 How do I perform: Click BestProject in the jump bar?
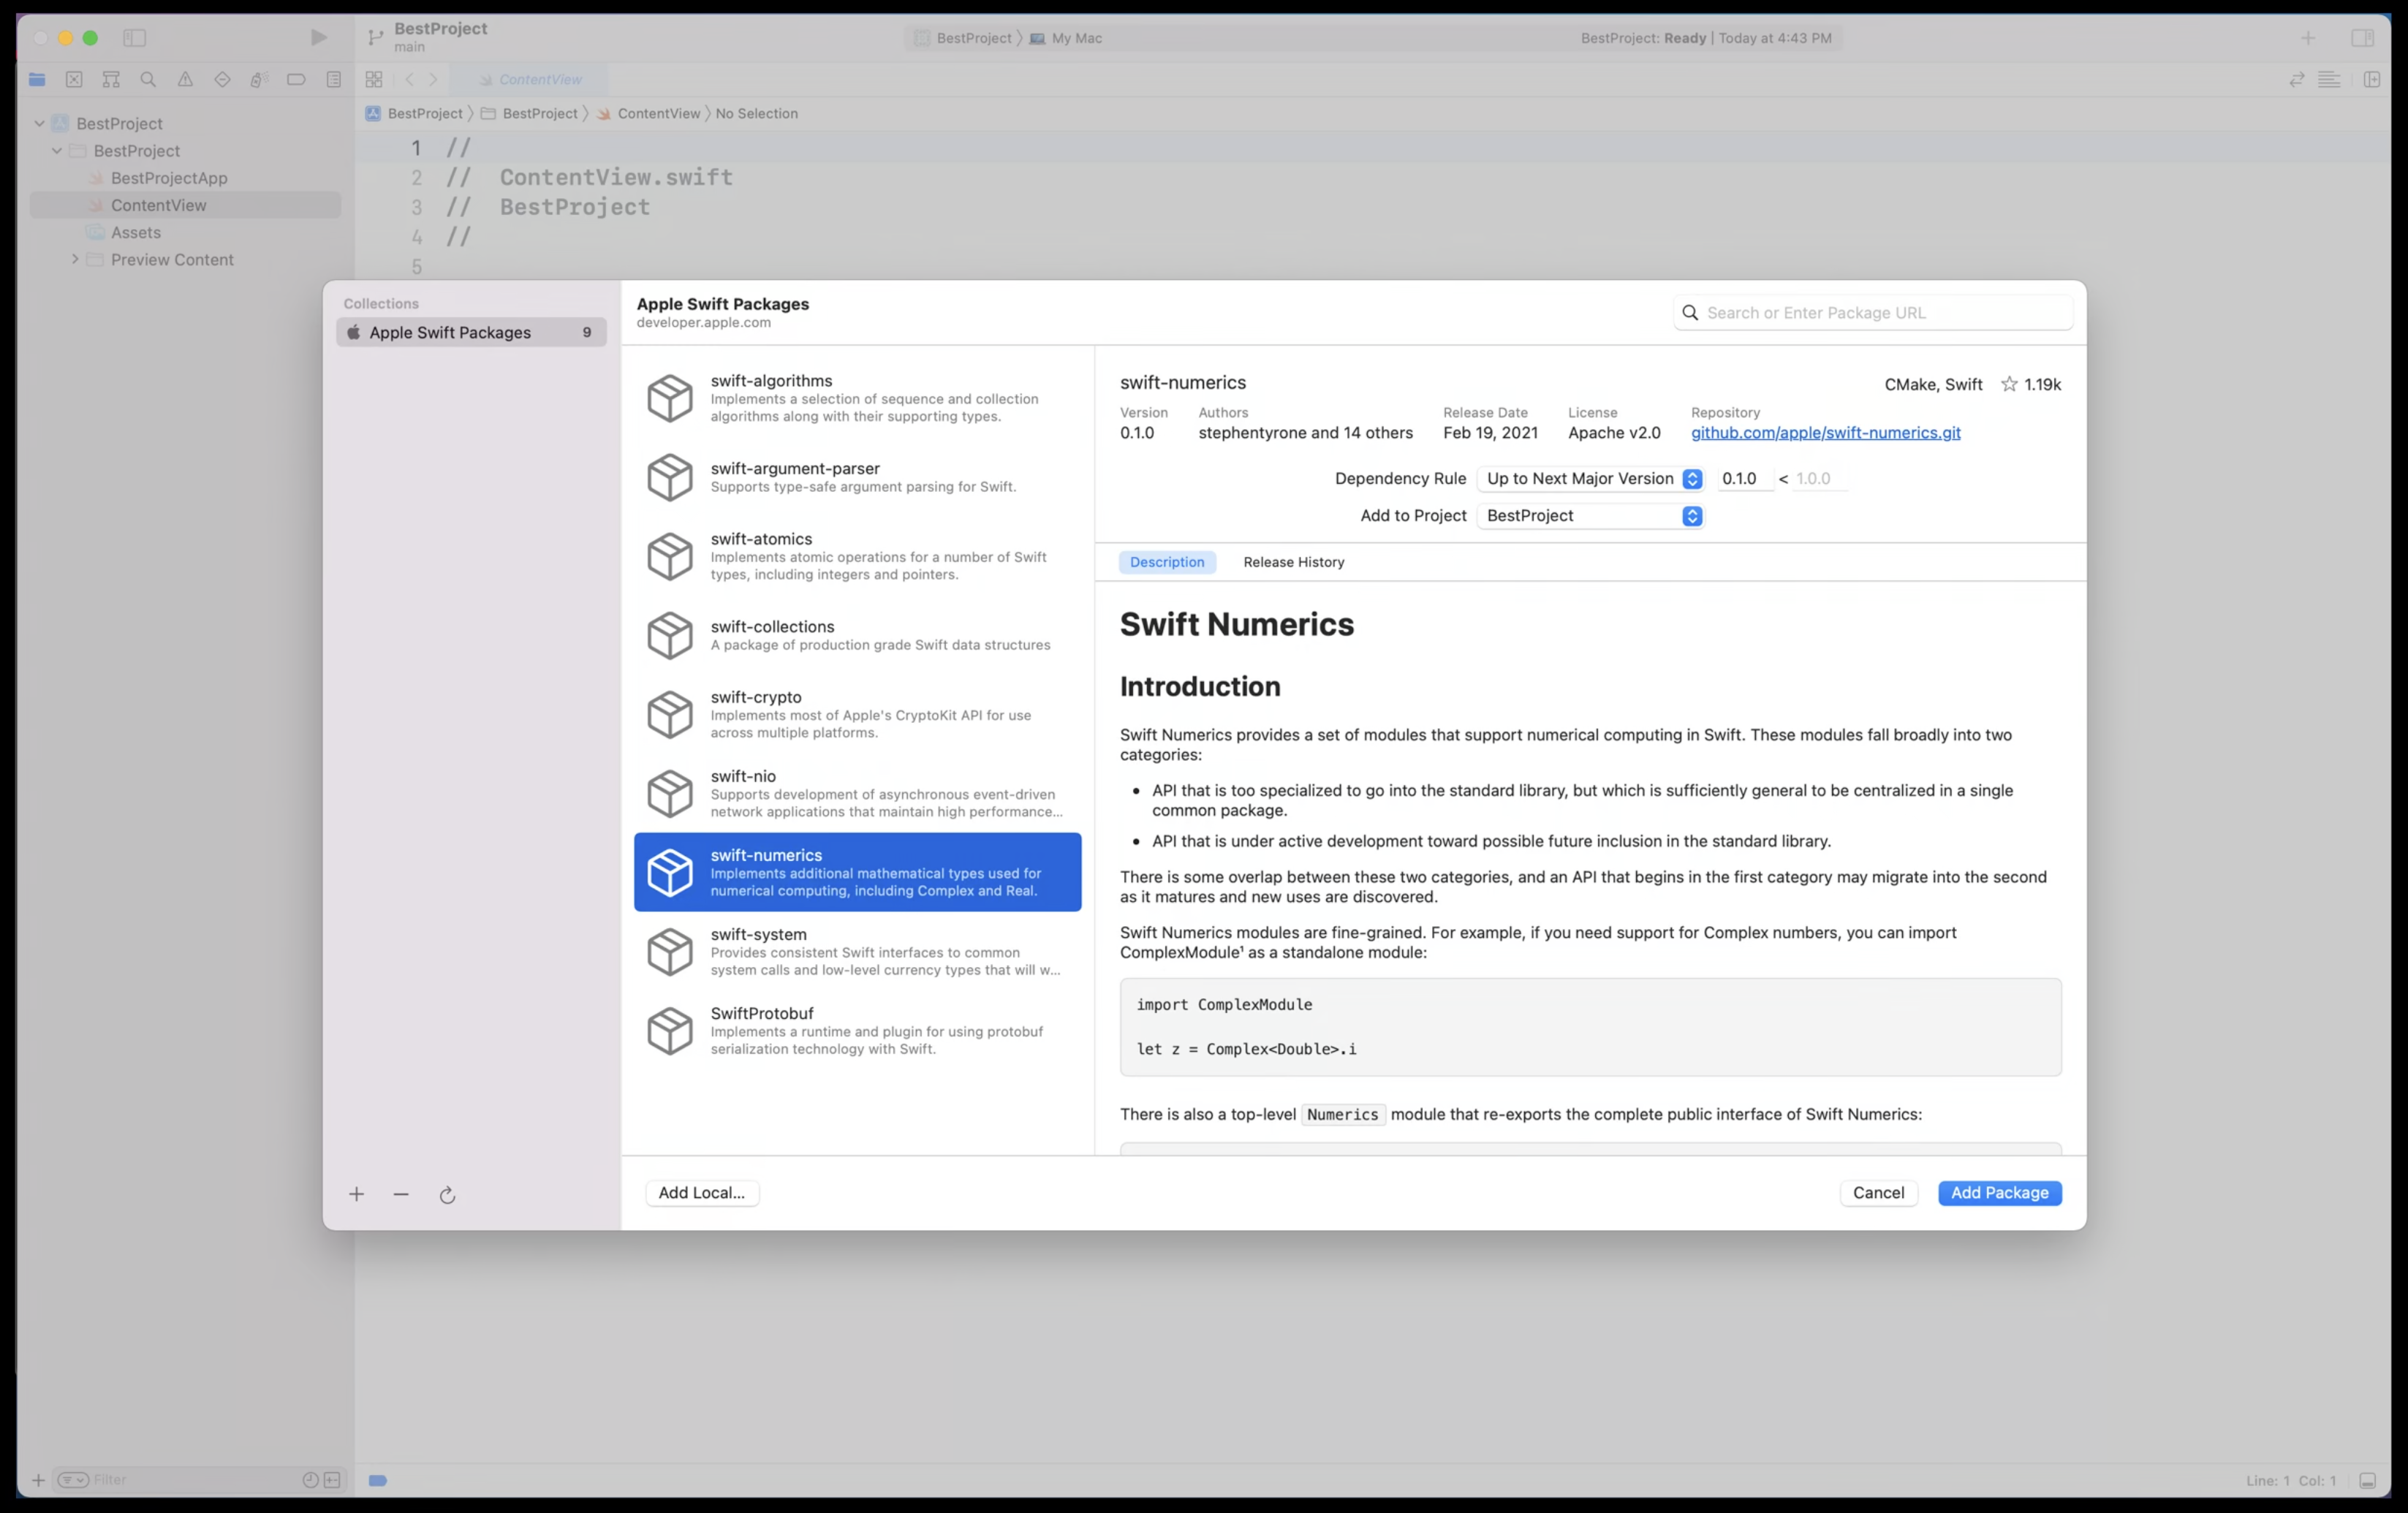415,114
